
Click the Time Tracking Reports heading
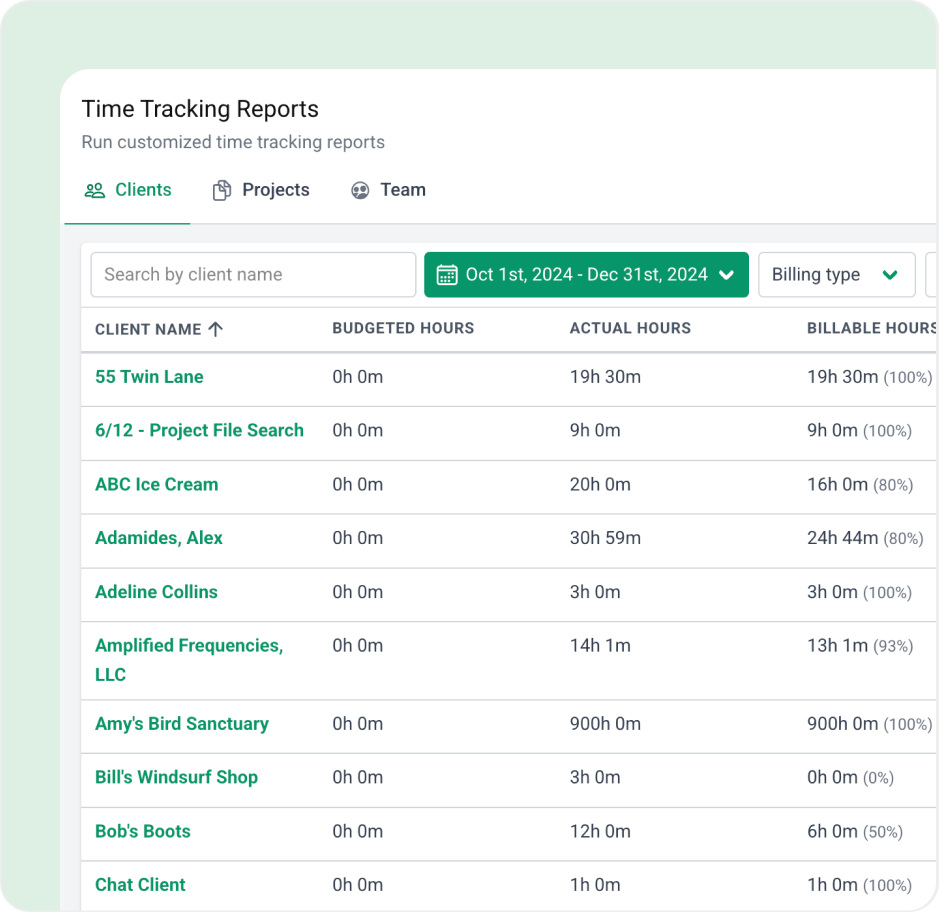tap(200, 109)
